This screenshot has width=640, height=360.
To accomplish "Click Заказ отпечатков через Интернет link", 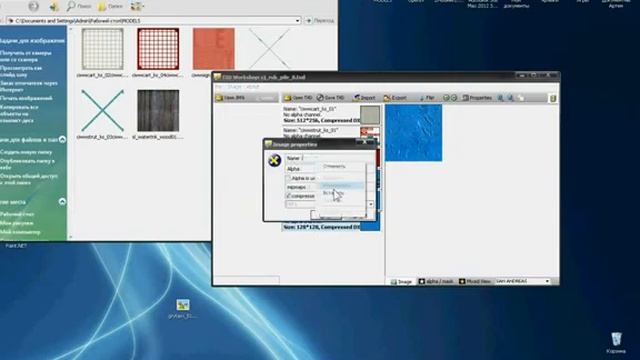I will click(x=28, y=86).
